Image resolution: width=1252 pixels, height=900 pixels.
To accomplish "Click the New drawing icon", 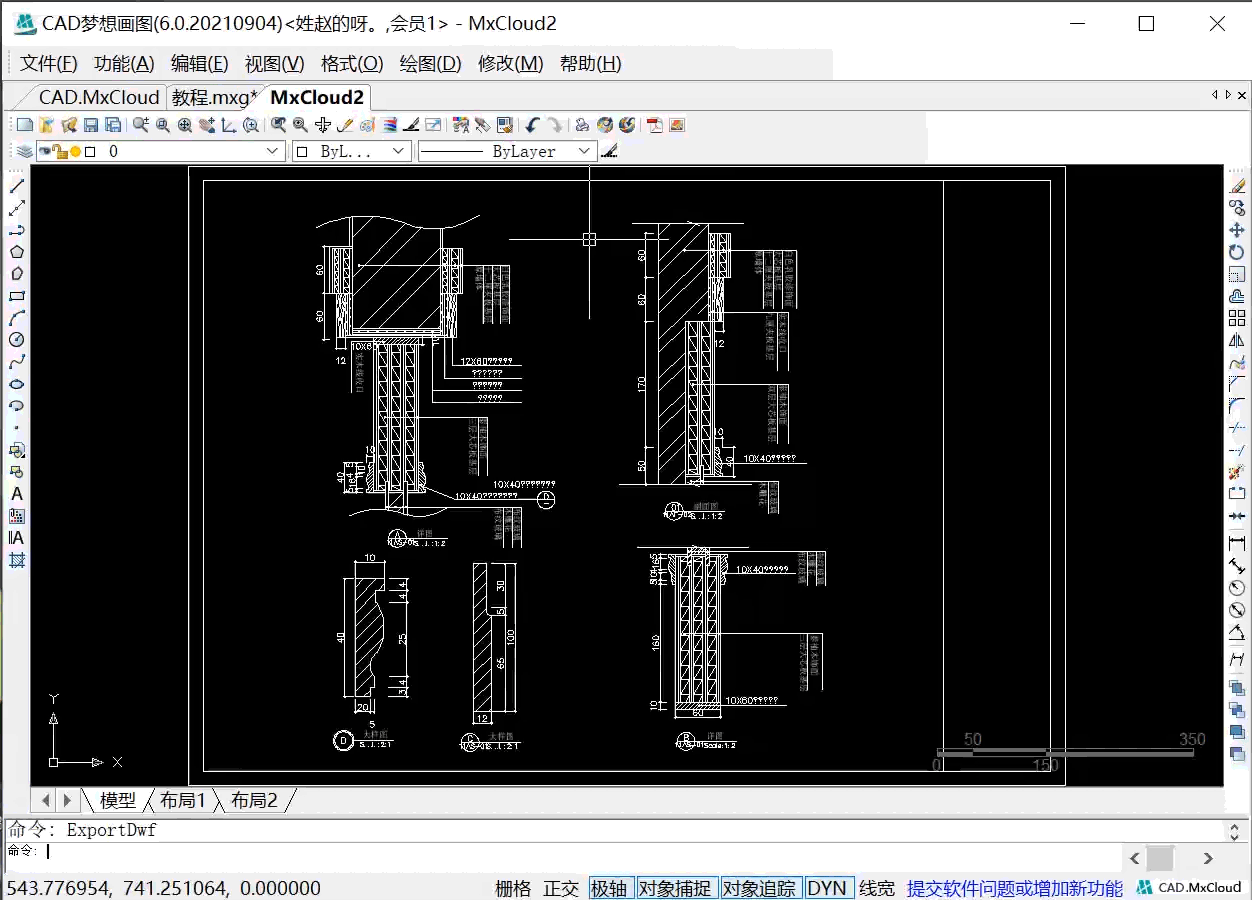I will pos(24,125).
